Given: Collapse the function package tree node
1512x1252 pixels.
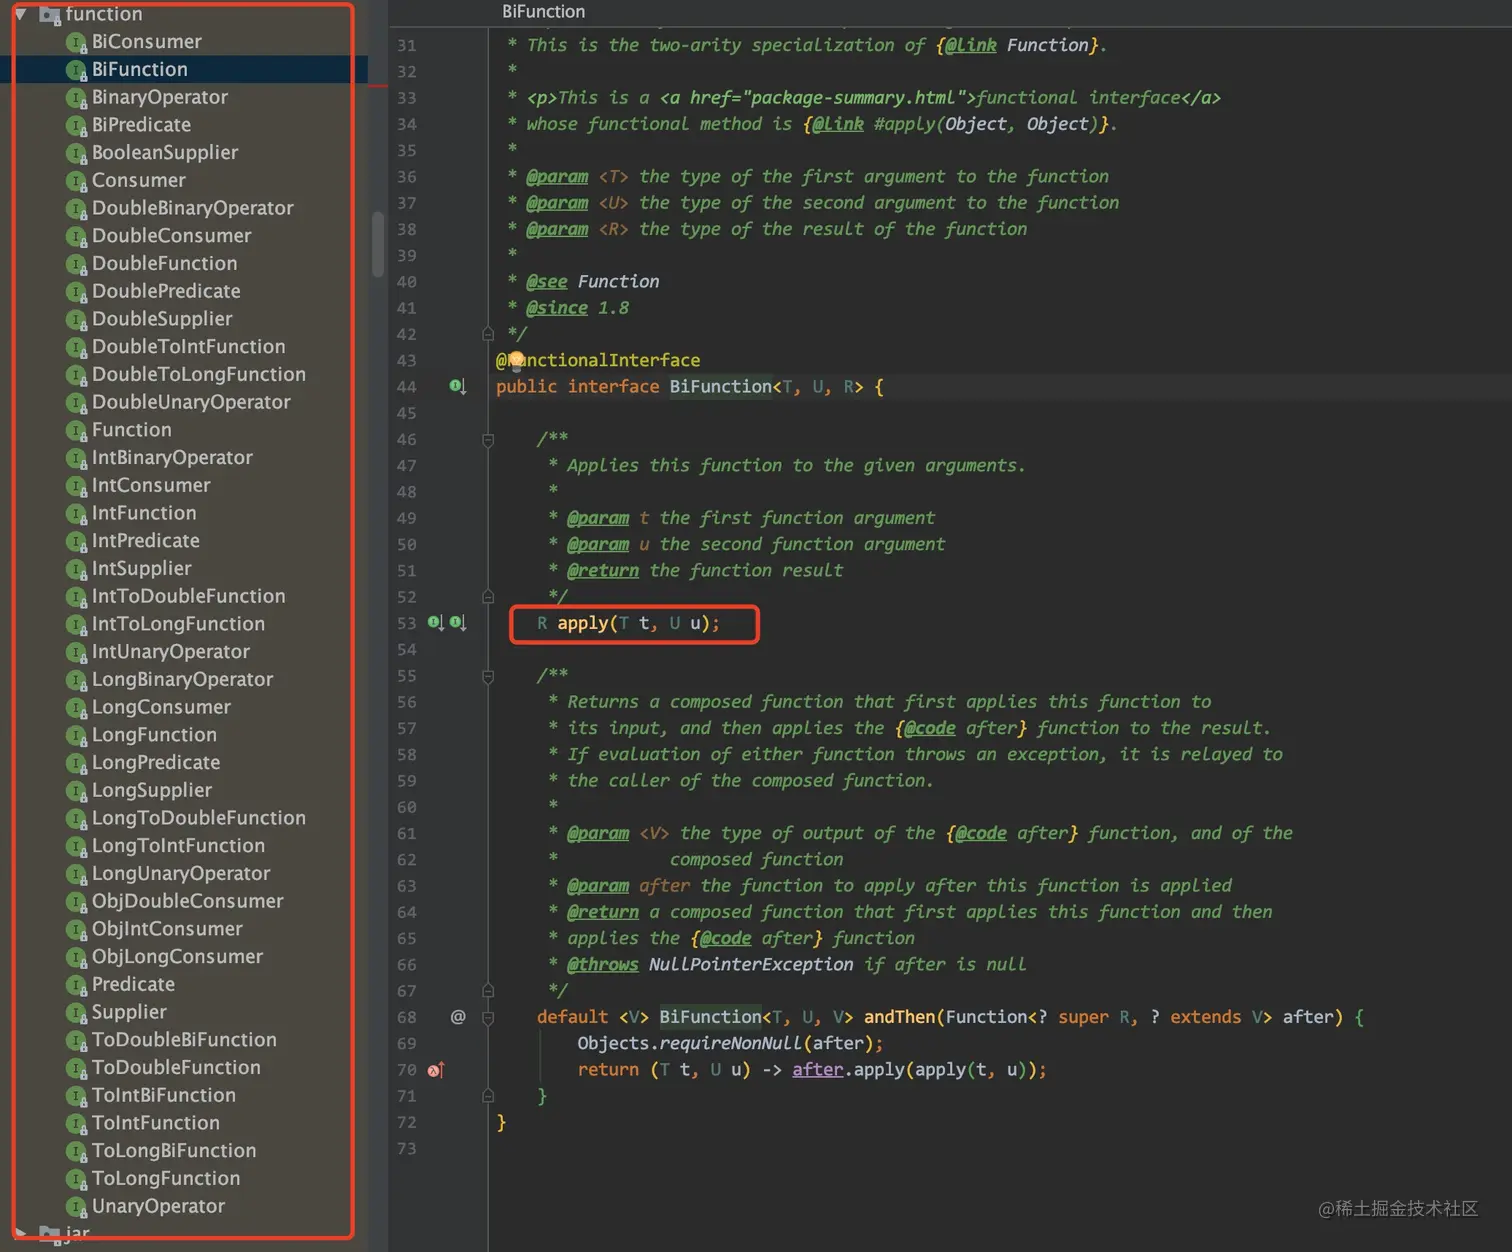Looking at the screenshot, I should tap(20, 15).
